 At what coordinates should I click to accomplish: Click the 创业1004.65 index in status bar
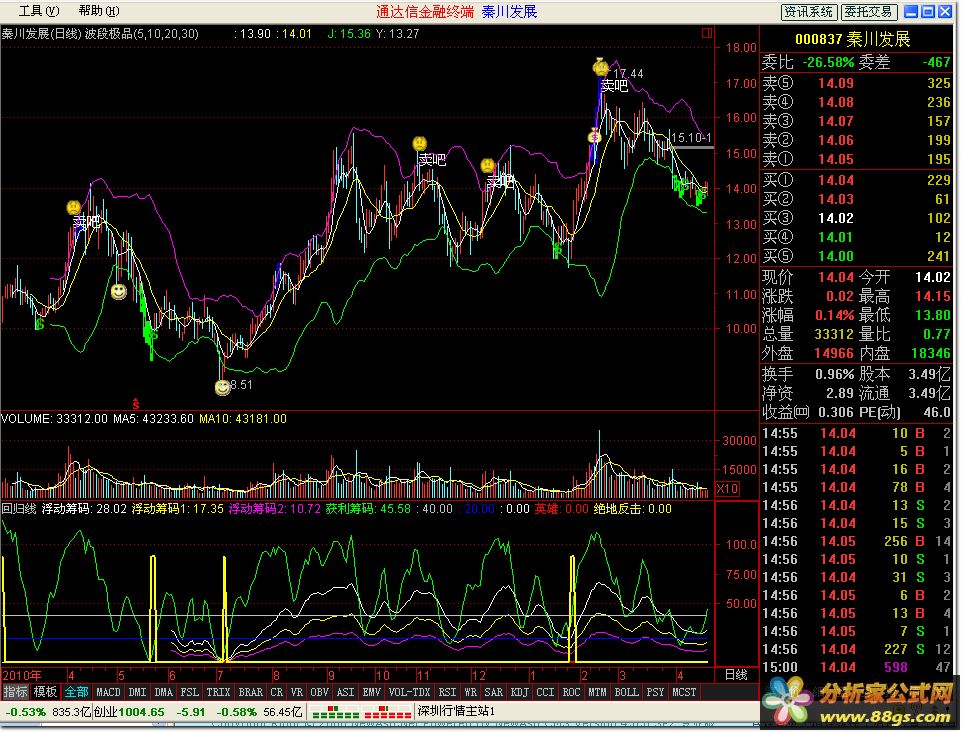129,712
